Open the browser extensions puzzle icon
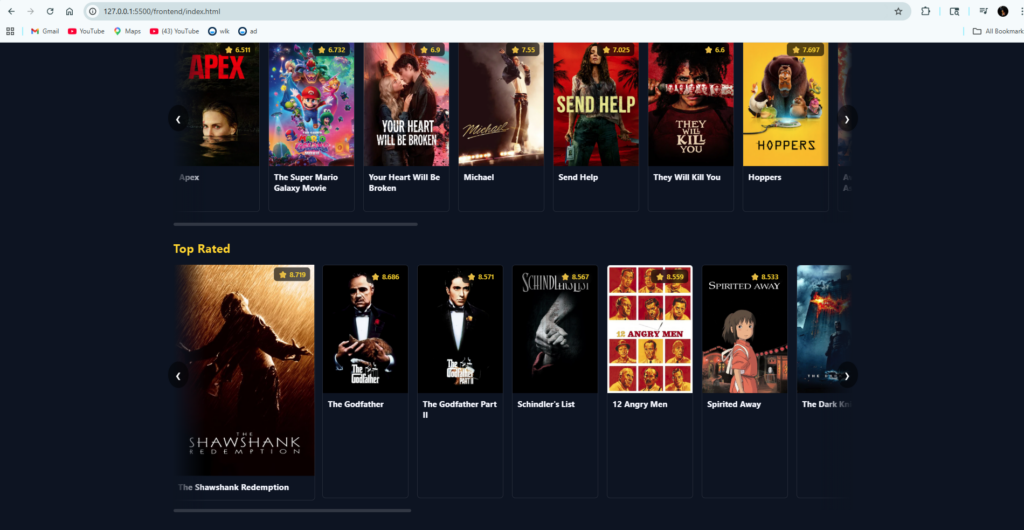1024x530 pixels. (925, 11)
